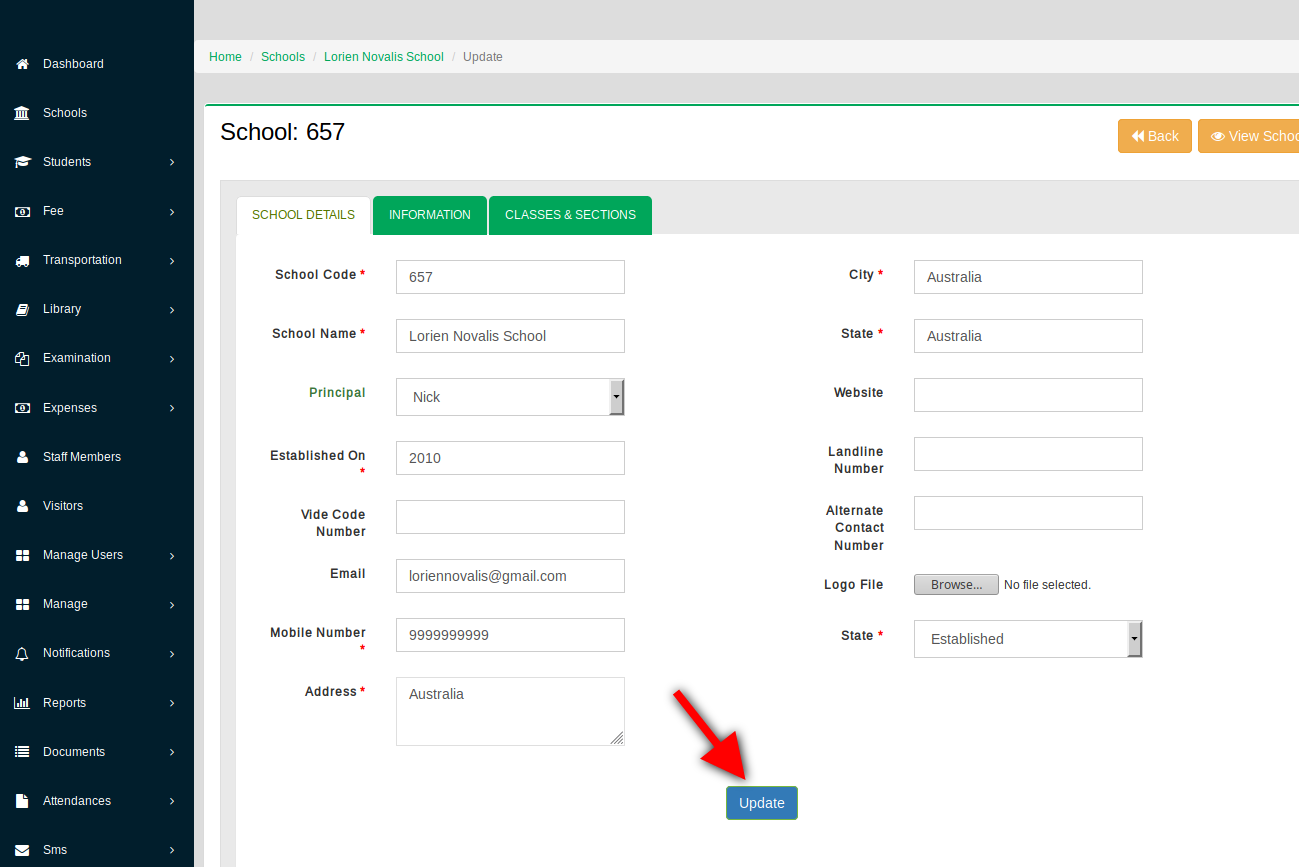The image size is (1299, 867).
Task: Click the Reports bar chart icon
Action: (22, 703)
